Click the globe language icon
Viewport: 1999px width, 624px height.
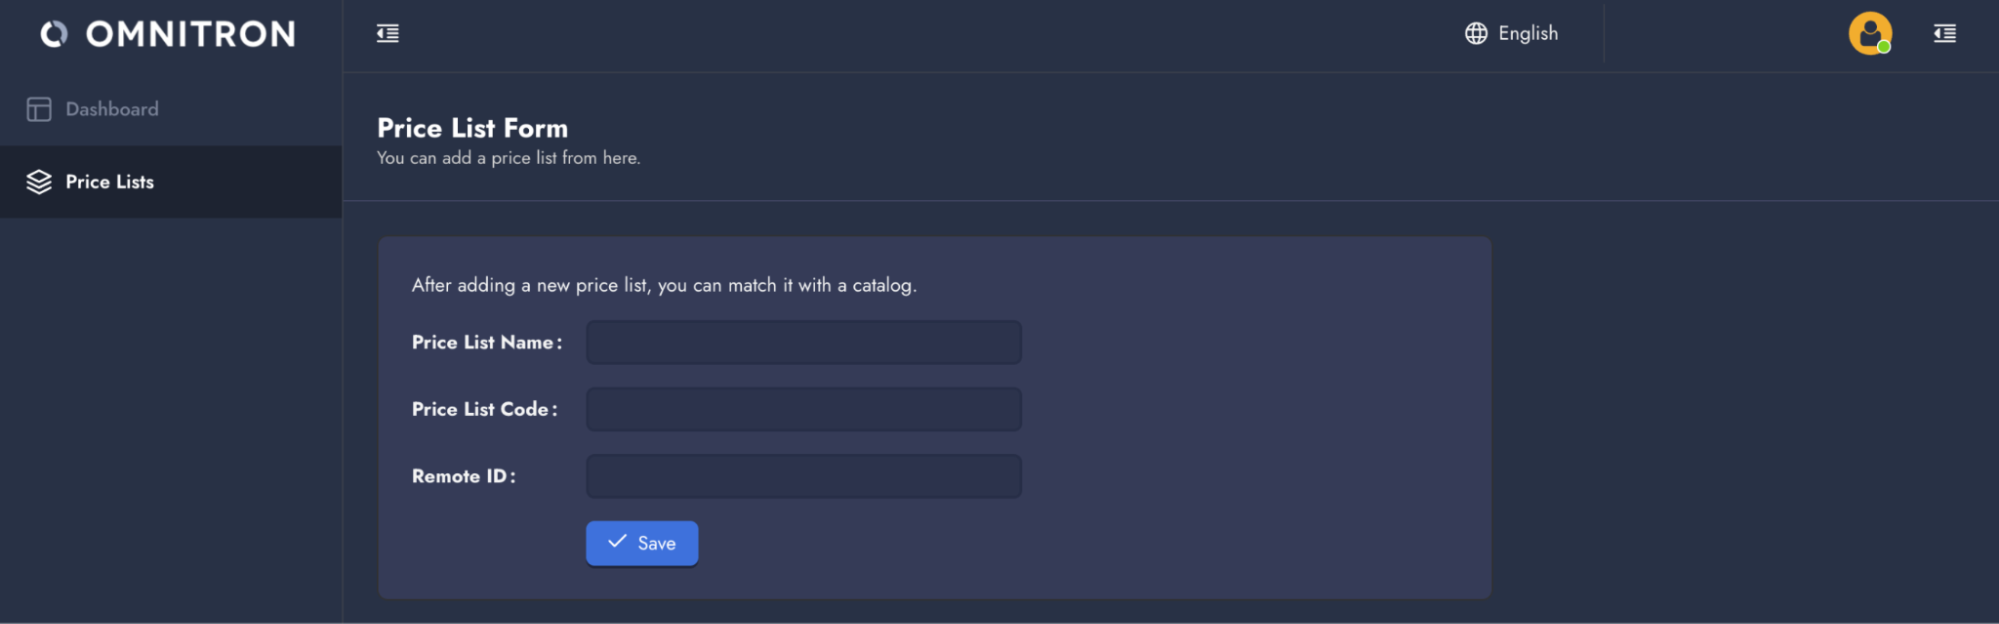coord(1476,34)
